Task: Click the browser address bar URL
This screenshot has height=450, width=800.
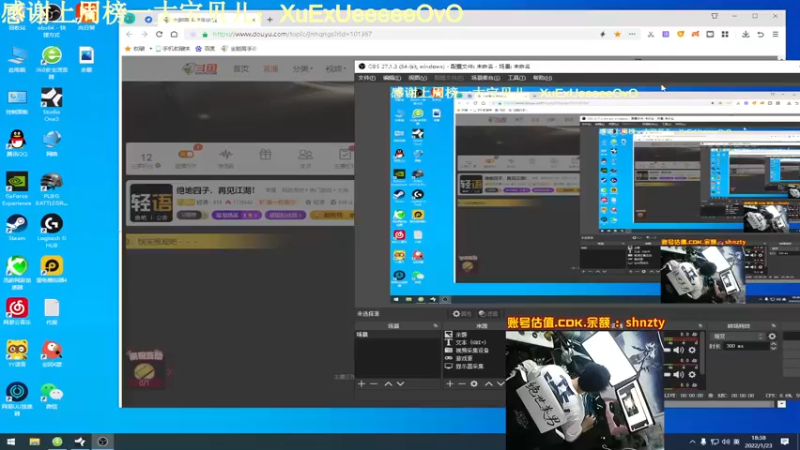Action: (292, 34)
